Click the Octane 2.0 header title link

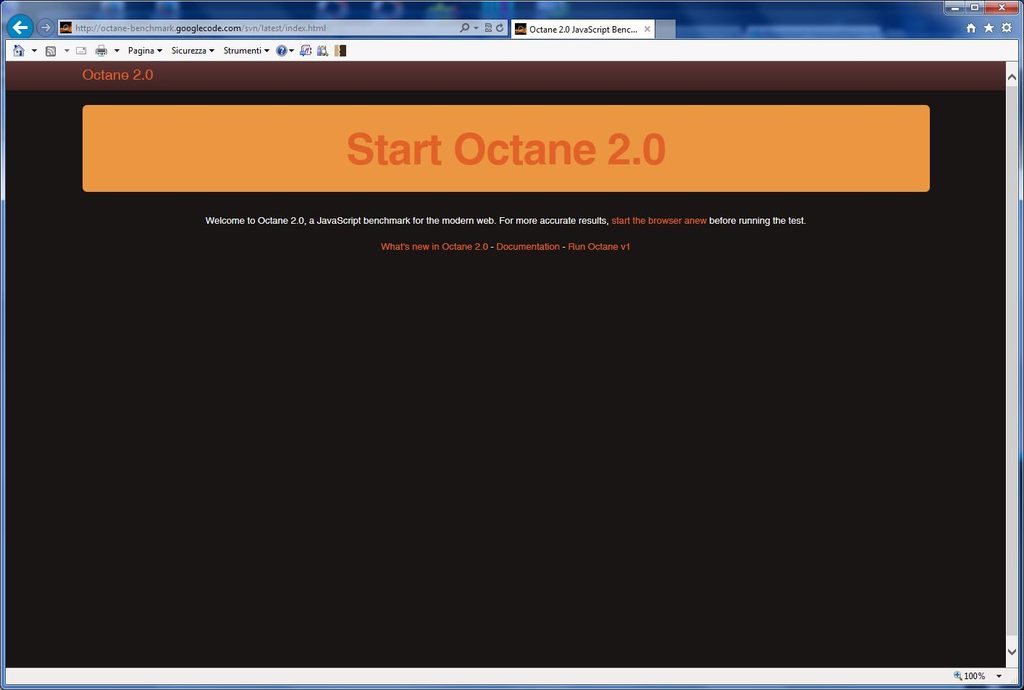point(118,75)
